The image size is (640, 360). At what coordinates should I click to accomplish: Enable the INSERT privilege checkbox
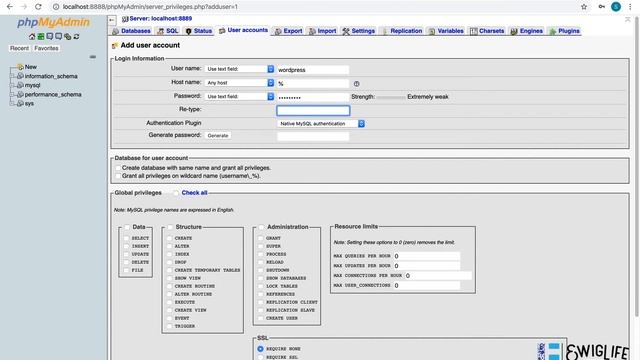click(x=126, y=246)
